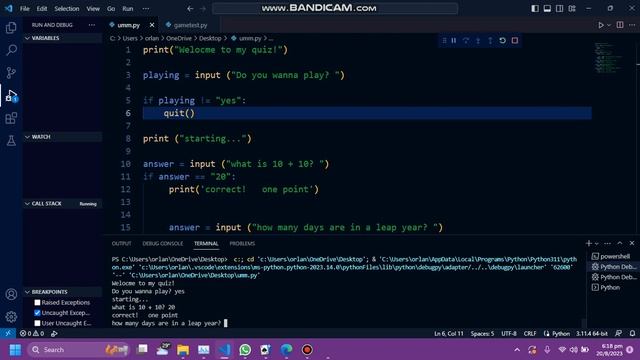Screen dimensions: 640x360
Task: Open the notifications bell in status bar
Action: click(632, 333)
